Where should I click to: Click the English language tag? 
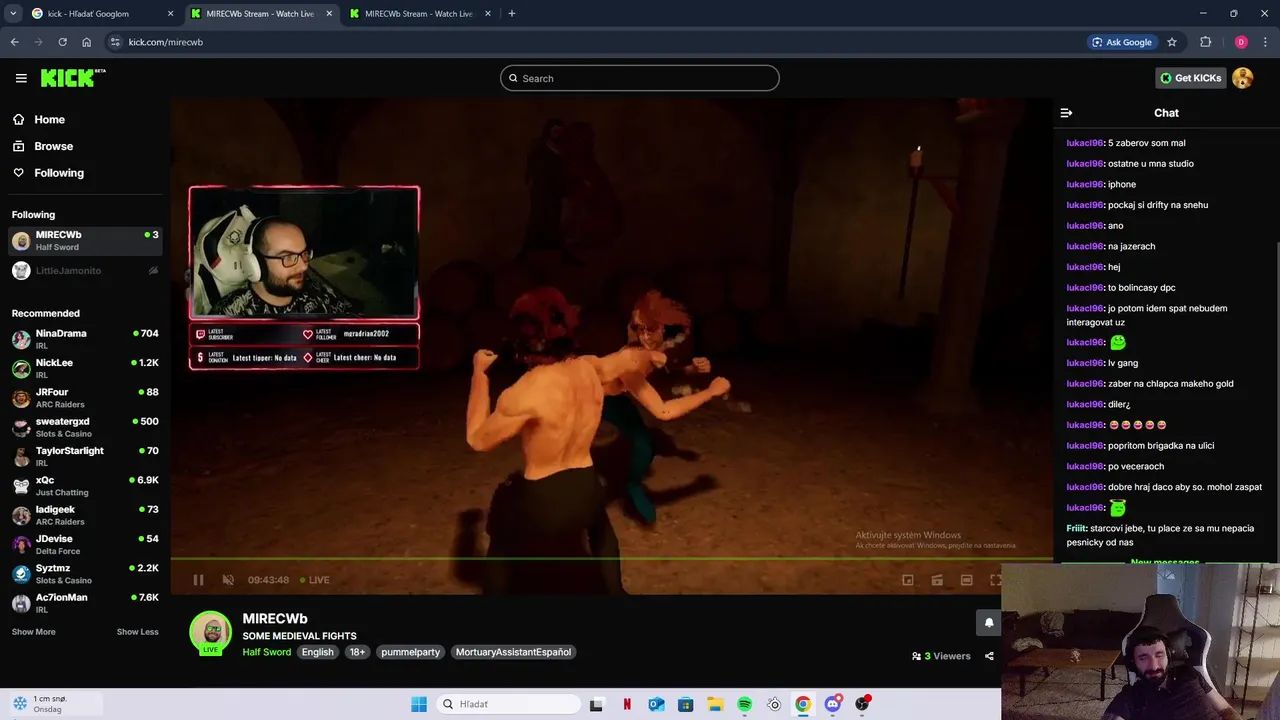(318, 652)
